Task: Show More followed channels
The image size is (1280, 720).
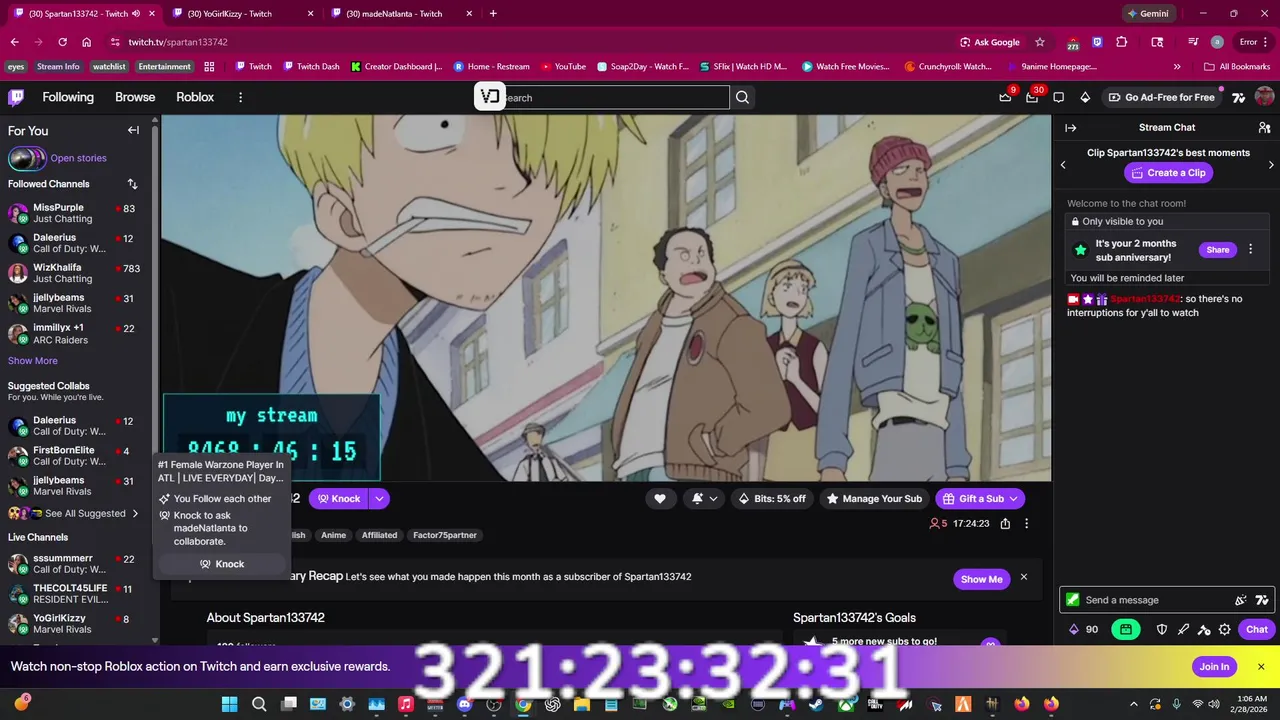Action: click(x=33, y=361)
